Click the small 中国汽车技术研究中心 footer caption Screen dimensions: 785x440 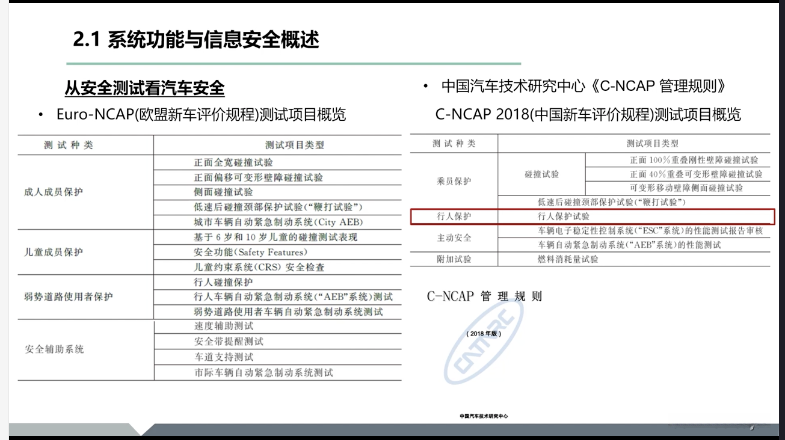(484, 416)
